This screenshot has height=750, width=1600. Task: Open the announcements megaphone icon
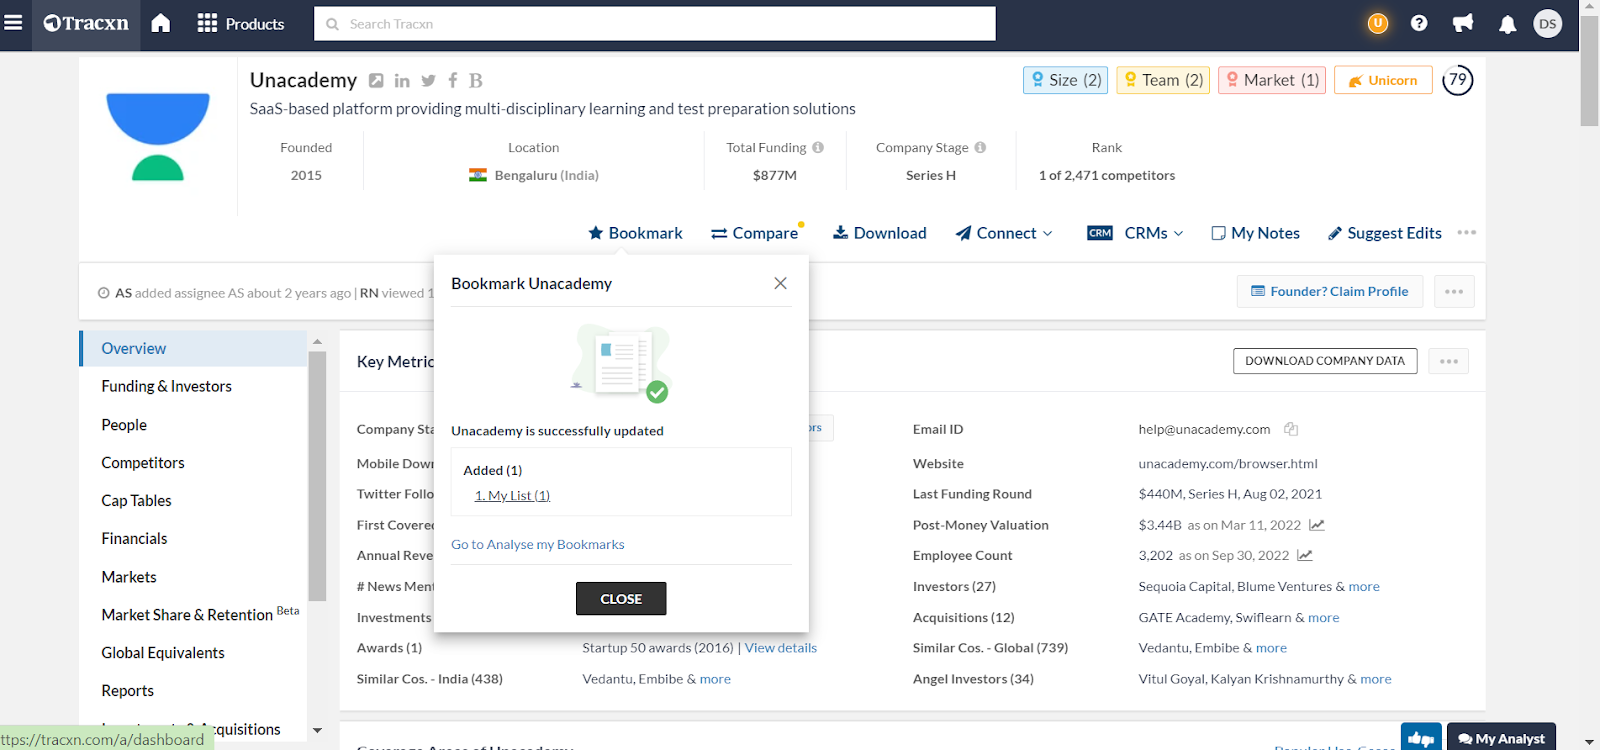click(1463, 23)
